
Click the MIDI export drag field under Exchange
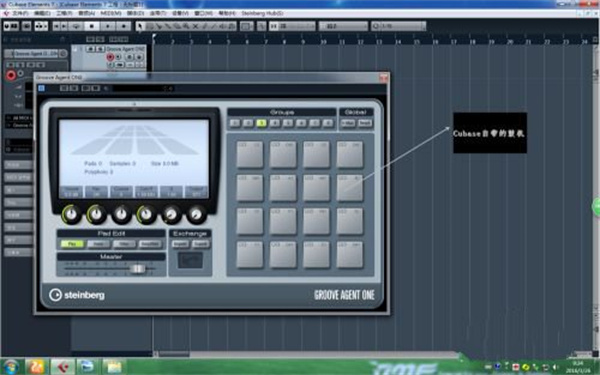pos(190,260)
